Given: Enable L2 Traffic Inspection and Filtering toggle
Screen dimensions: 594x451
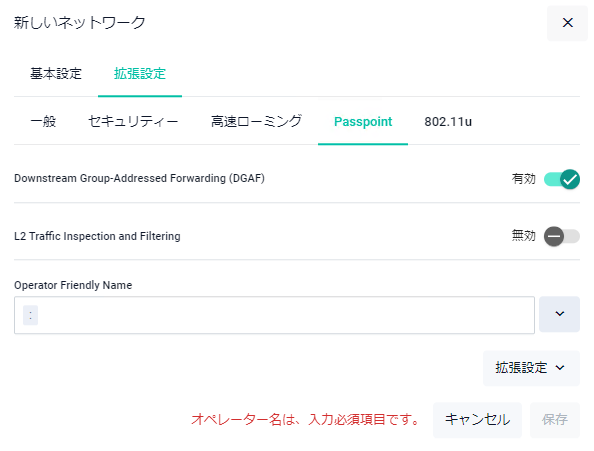Looking at the screenshot, I should coord(562,236).
